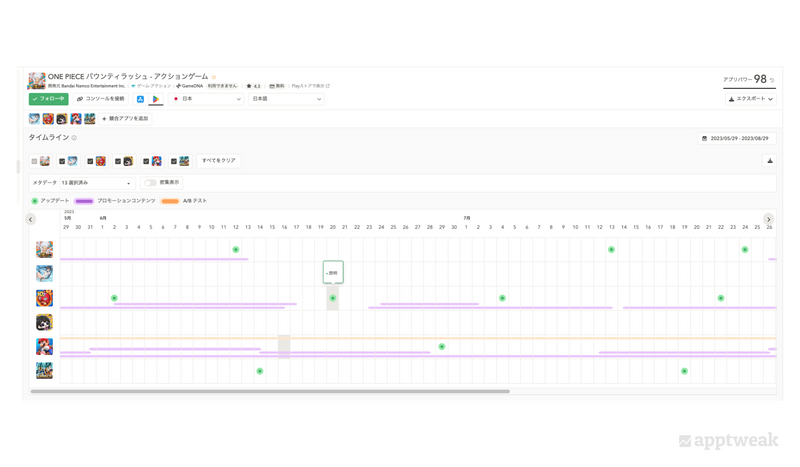Click the orange A/B test bar in fifth row
The height and width of the screenshot is (467, 800).
[418, 338]
